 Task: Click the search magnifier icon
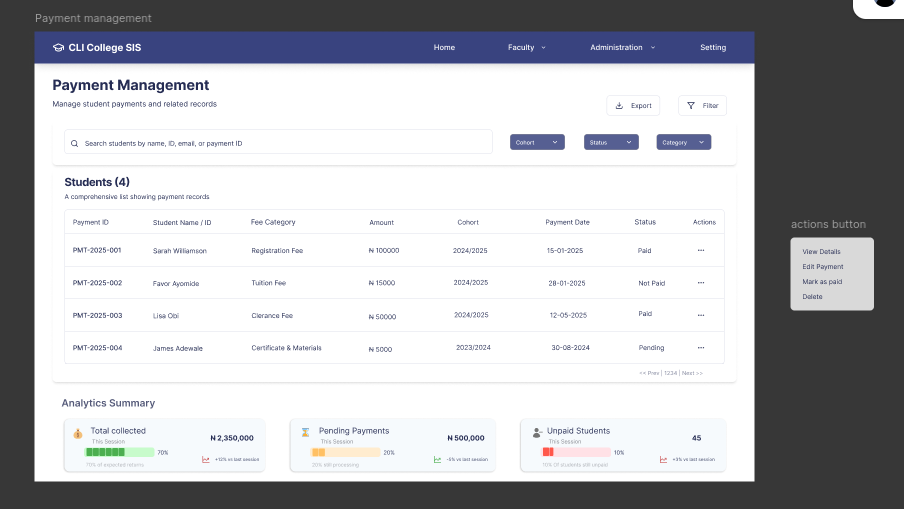75,143
